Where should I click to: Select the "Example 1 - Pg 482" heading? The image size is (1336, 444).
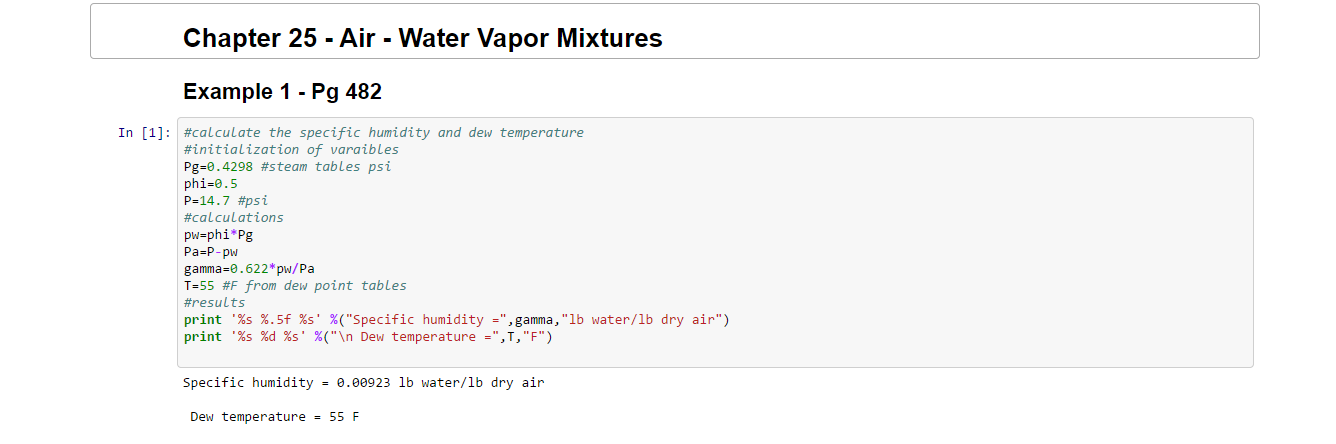click(x=282, y=92)
